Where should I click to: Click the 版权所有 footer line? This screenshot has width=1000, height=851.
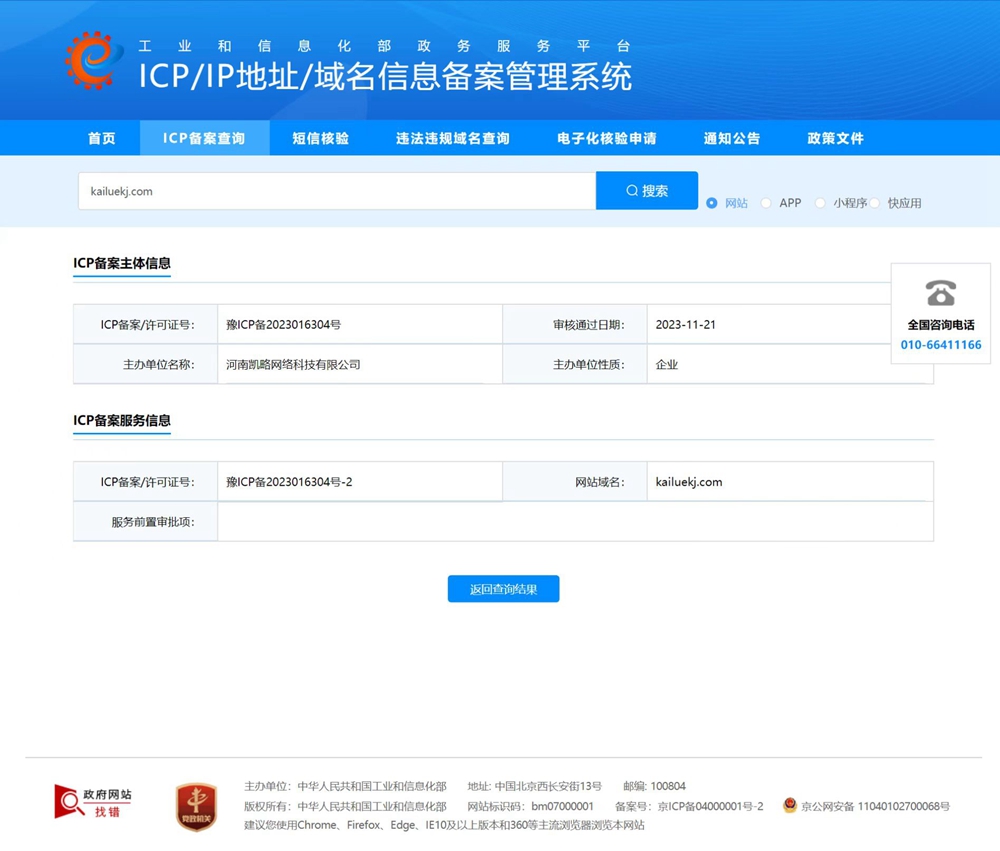coord(345,806)
